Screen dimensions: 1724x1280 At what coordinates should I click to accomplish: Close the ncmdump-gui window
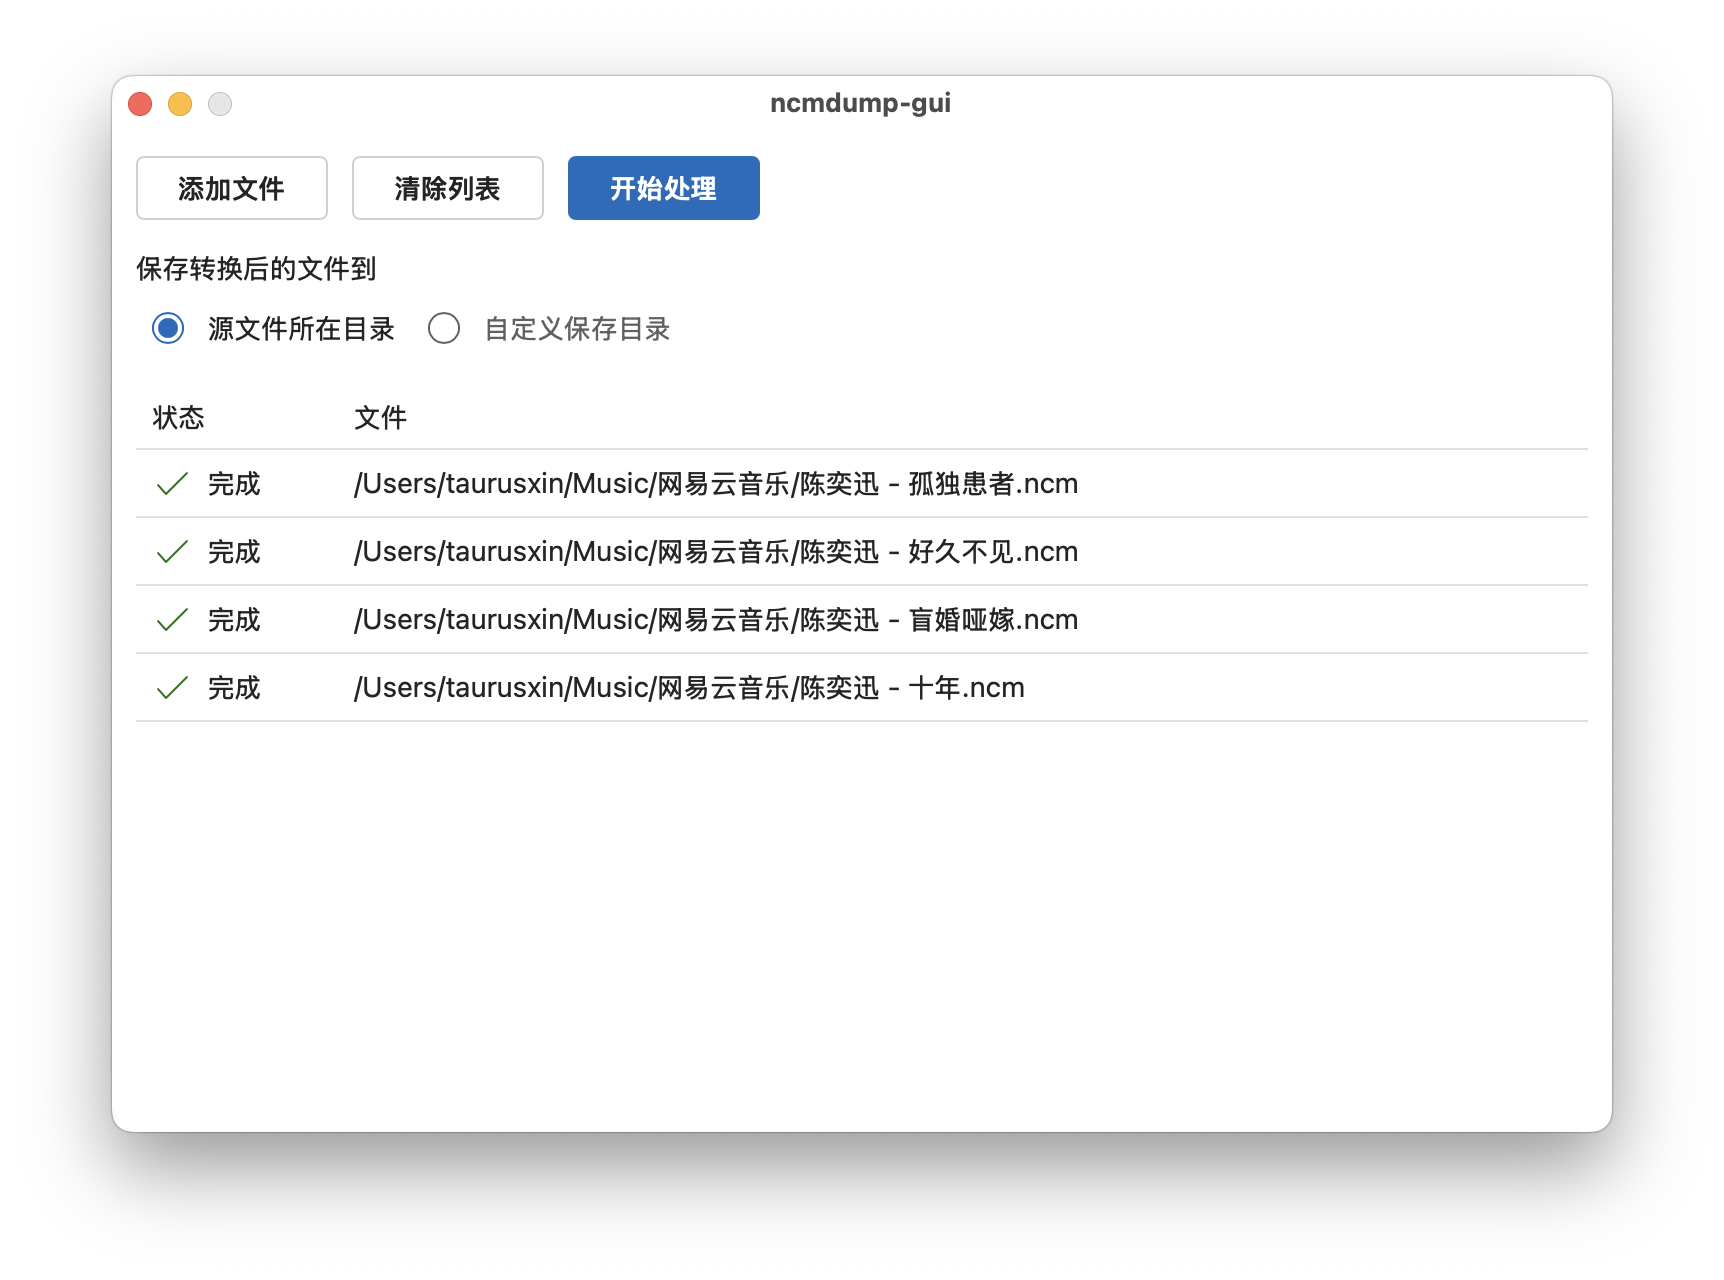click(x=140, y=104)
